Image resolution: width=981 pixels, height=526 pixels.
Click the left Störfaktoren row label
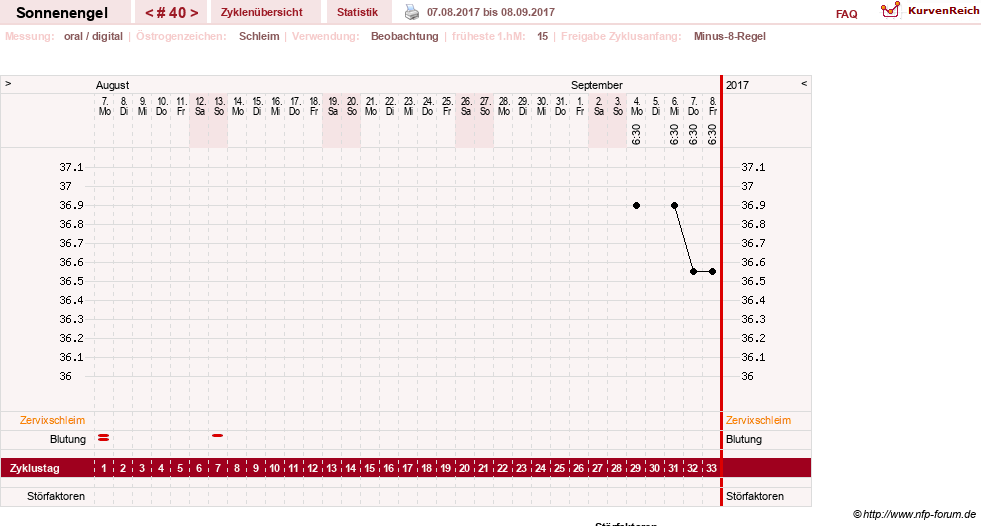point(56,496)
